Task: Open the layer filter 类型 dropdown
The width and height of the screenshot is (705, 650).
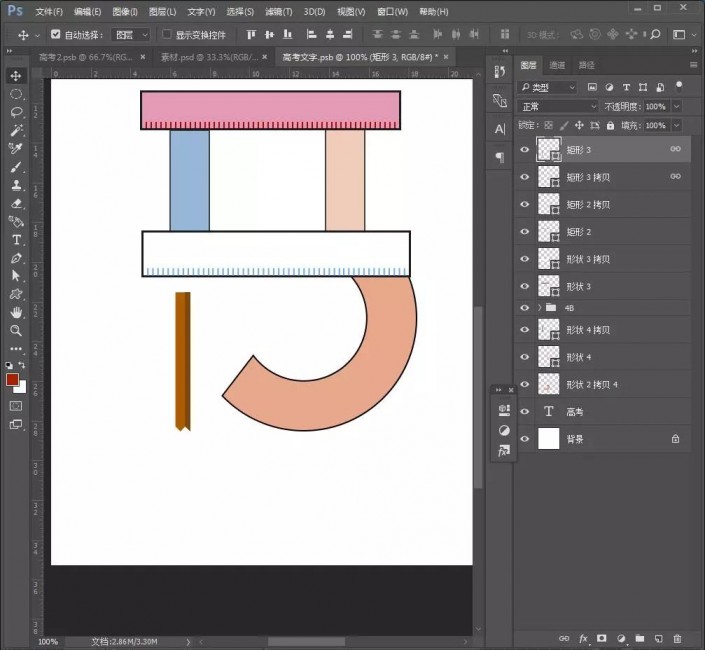Action: pyautogui.click(x=547, y=88)
